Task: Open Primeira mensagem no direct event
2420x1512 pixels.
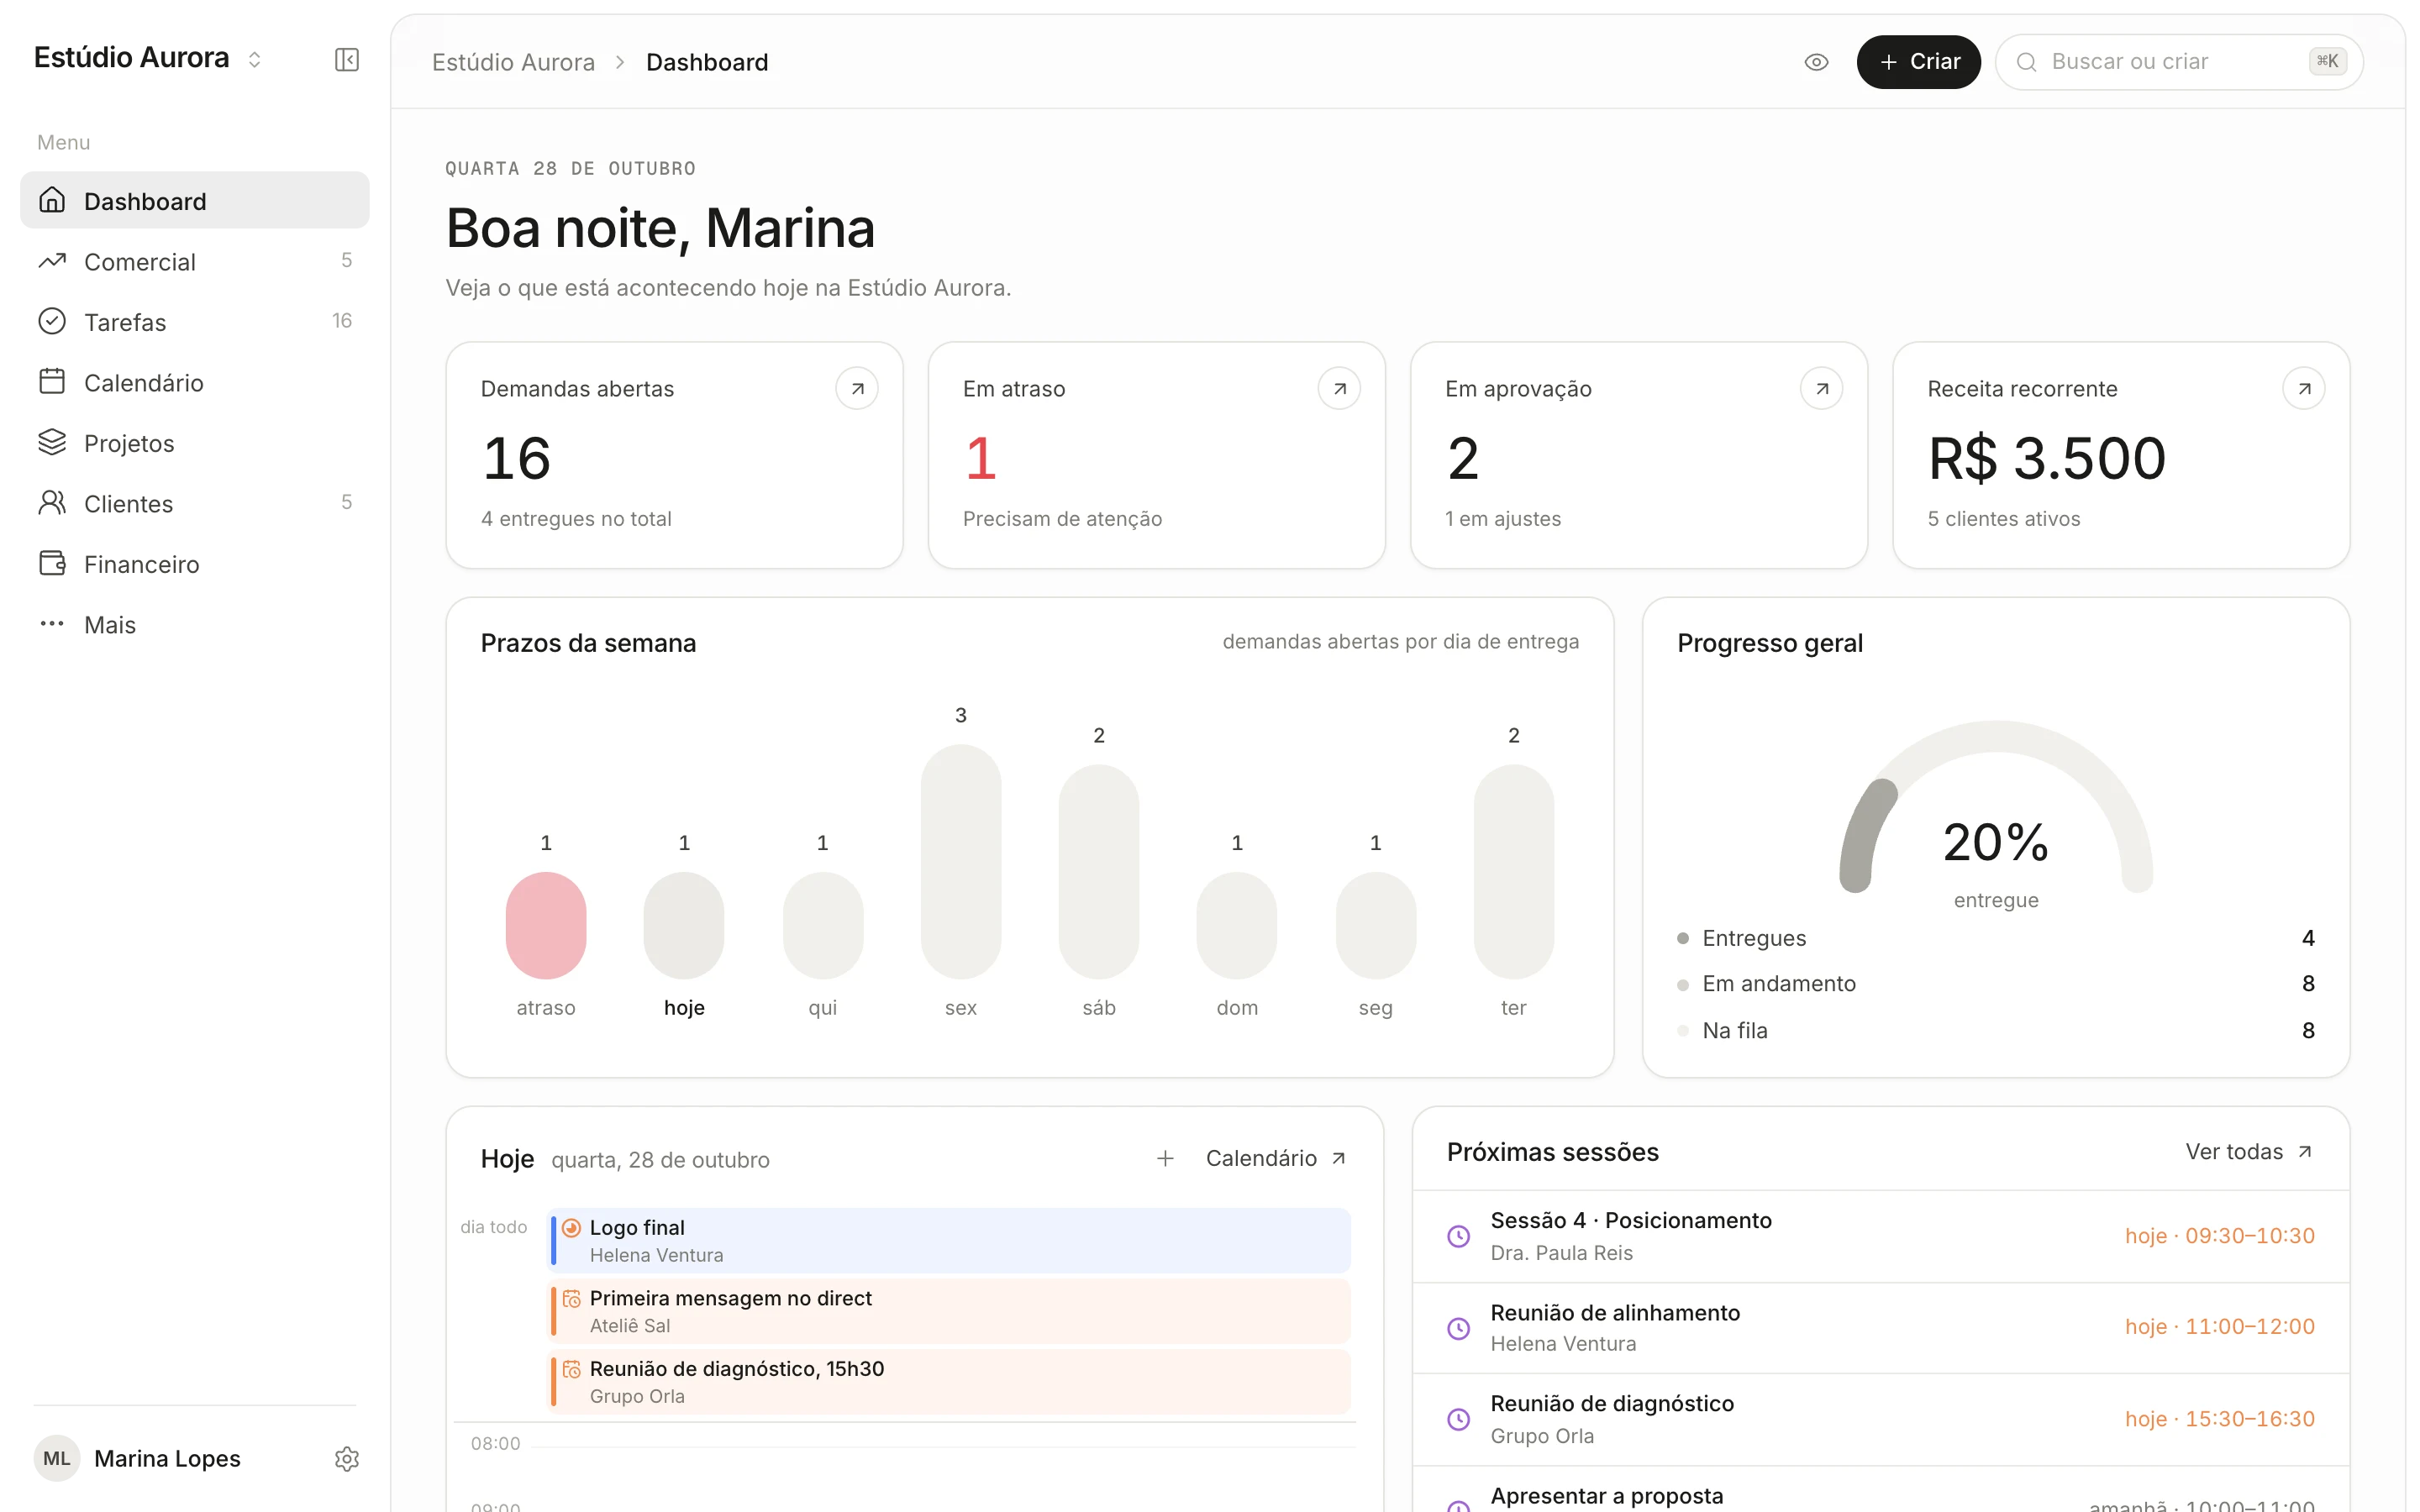Action: (x=950, y=1311)
